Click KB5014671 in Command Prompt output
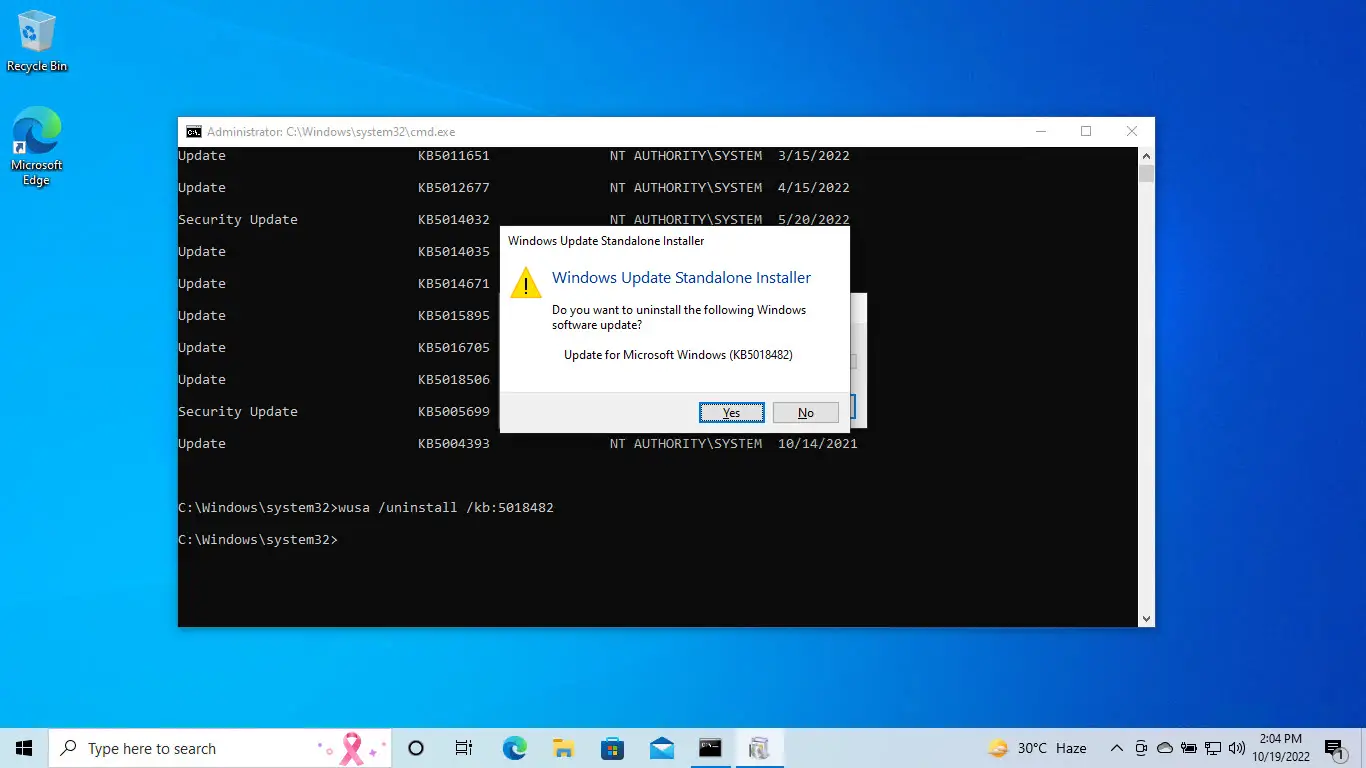The height and width of the screenshot is (768, 1366). pyautogui.click(x=454, y=284)
